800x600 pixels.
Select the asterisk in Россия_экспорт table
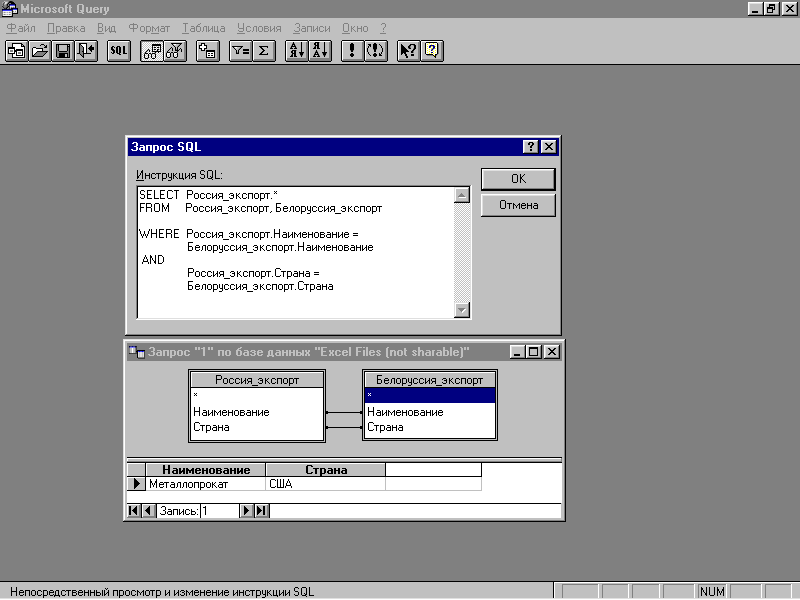click(x=257, y=395)
